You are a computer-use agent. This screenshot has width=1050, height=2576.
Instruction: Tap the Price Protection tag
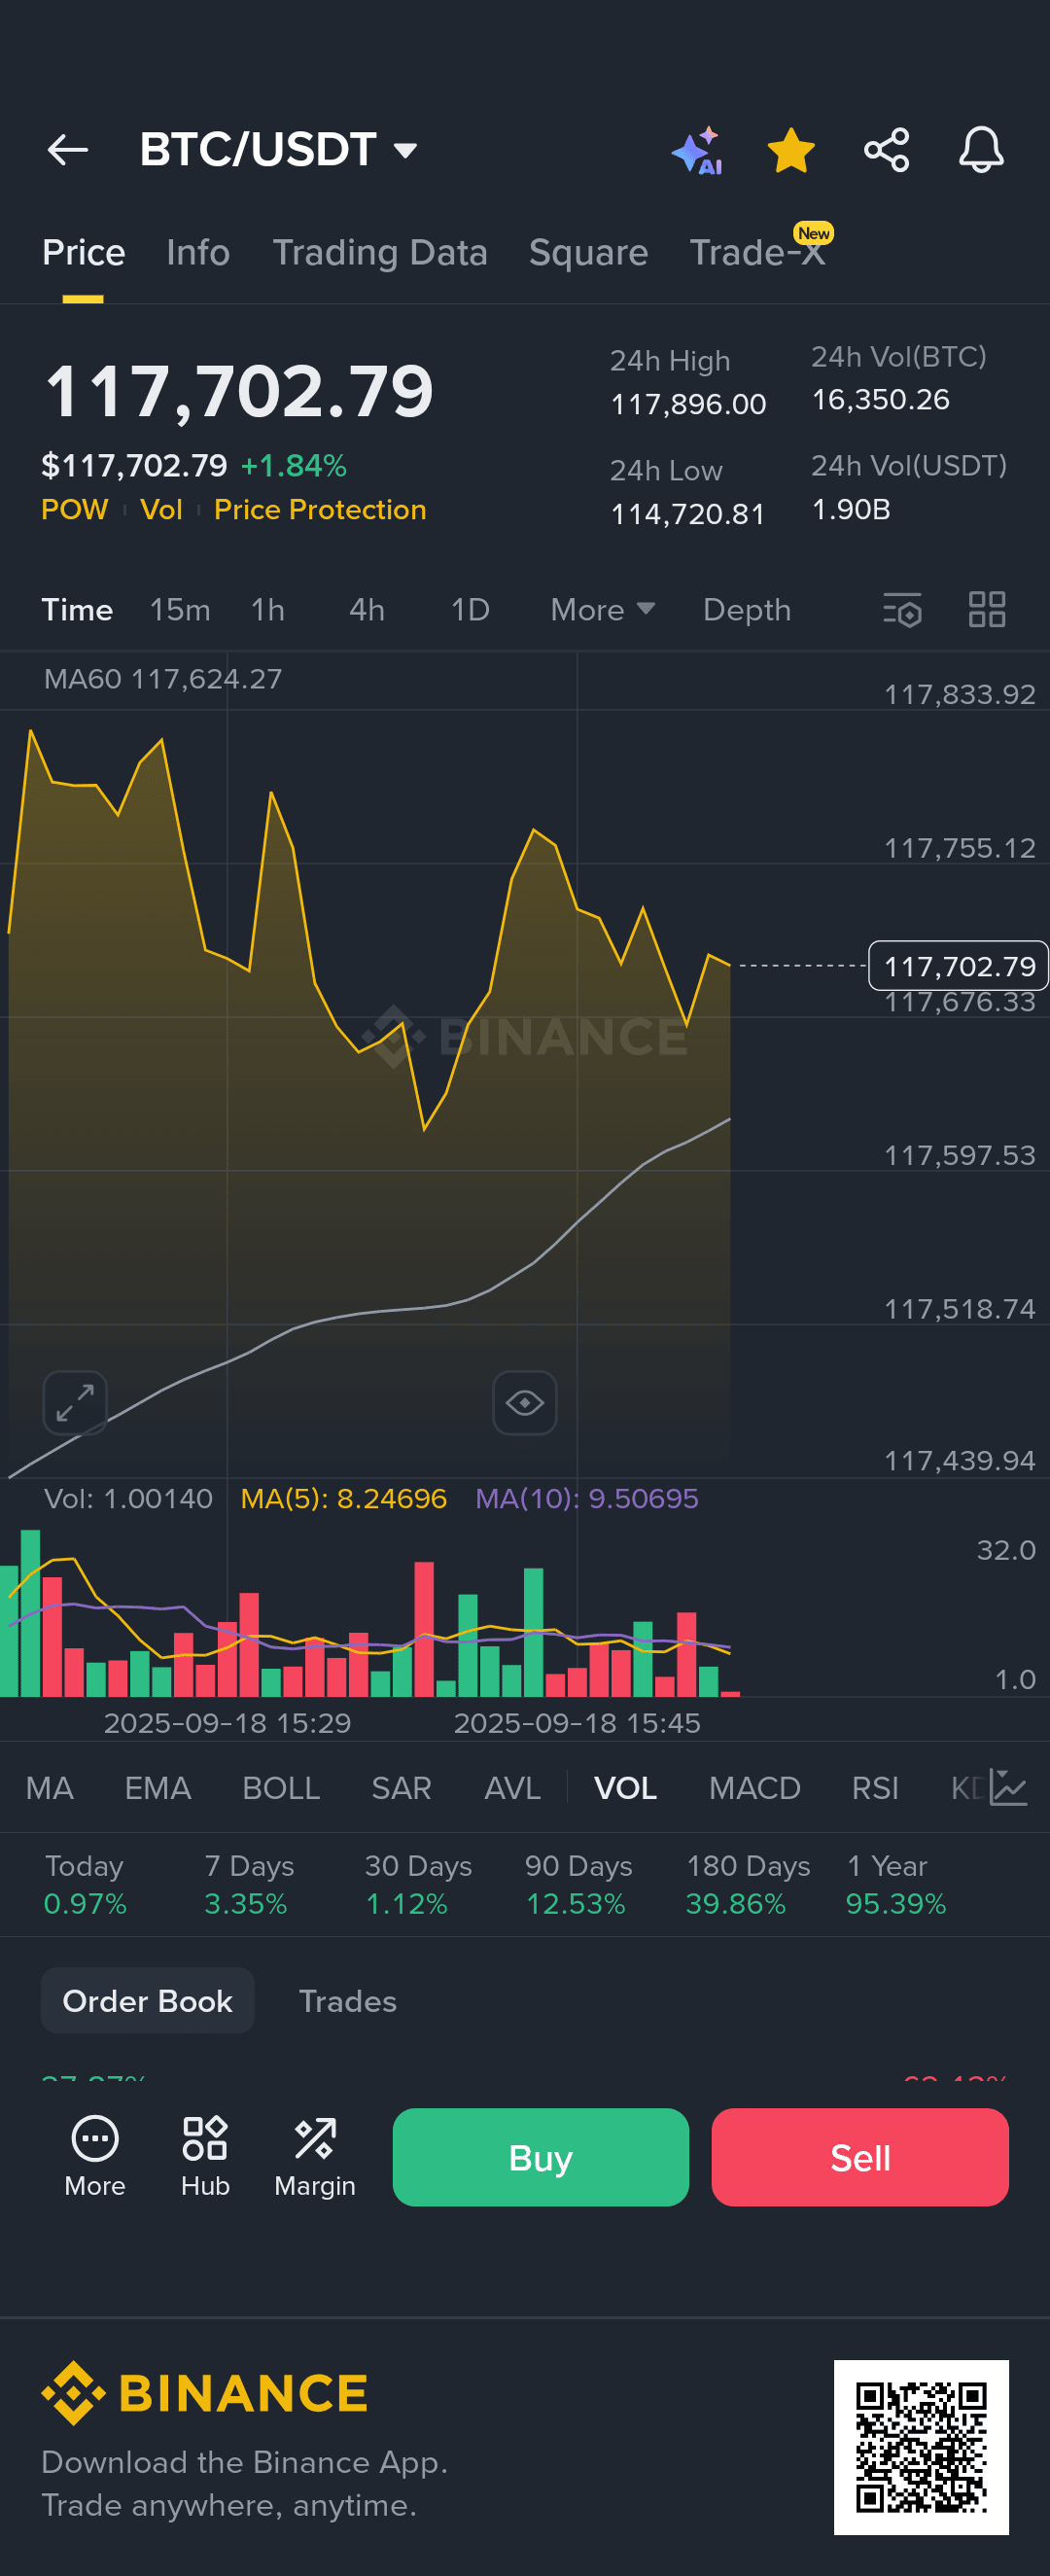(x=320, y=510)
